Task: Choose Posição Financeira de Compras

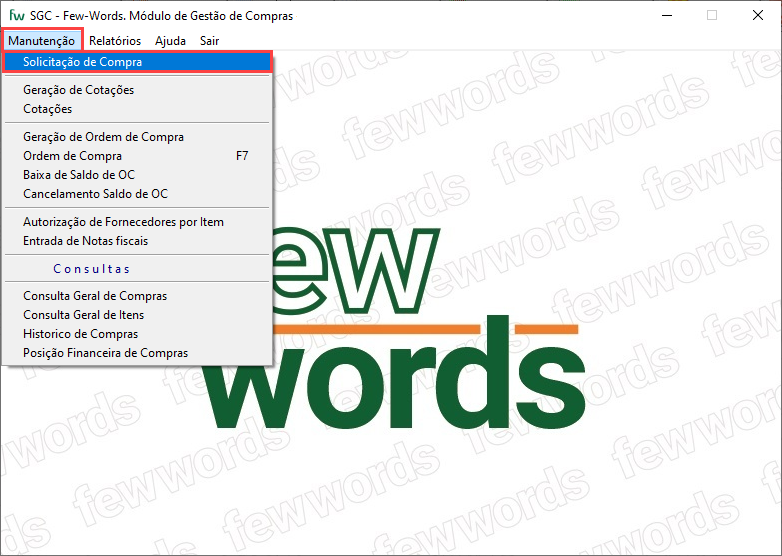Action: (137, 353)
